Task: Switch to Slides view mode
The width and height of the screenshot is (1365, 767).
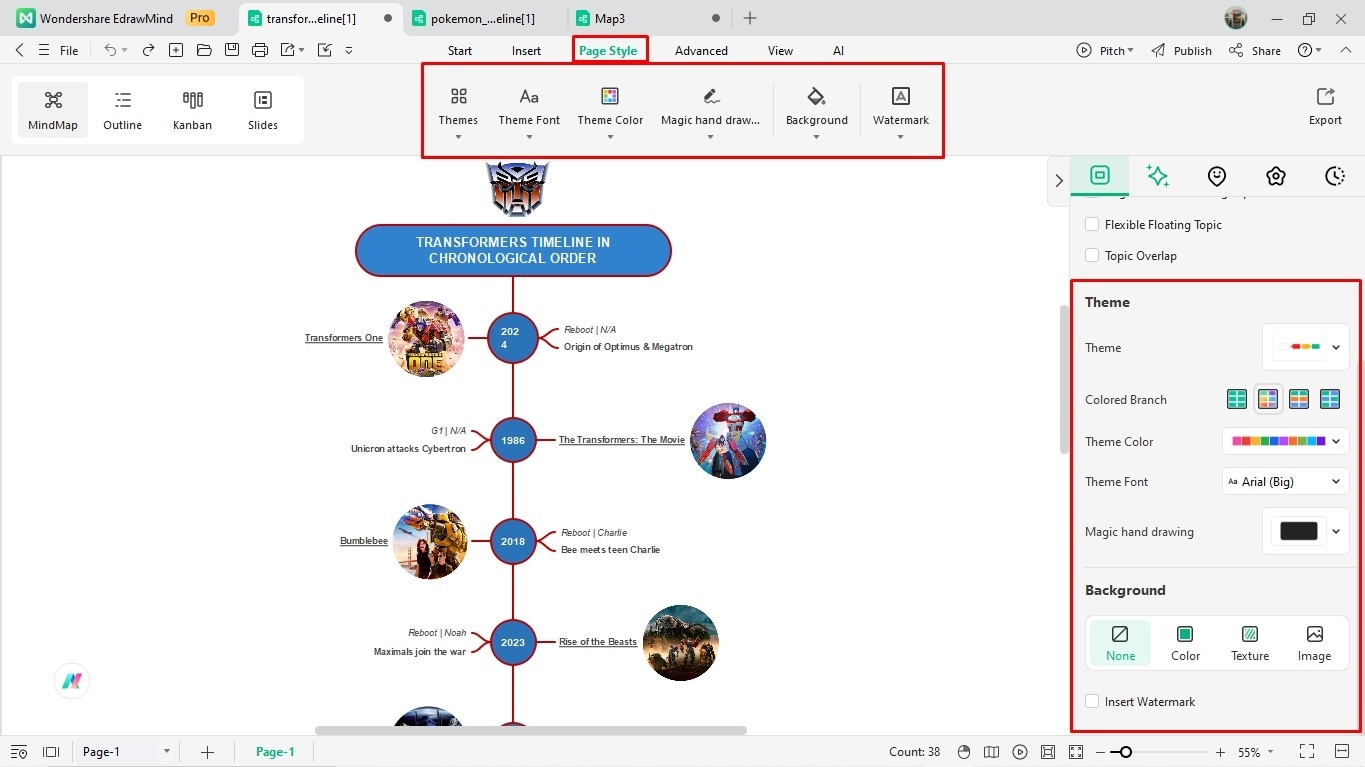Action: [x=263, y=110]
